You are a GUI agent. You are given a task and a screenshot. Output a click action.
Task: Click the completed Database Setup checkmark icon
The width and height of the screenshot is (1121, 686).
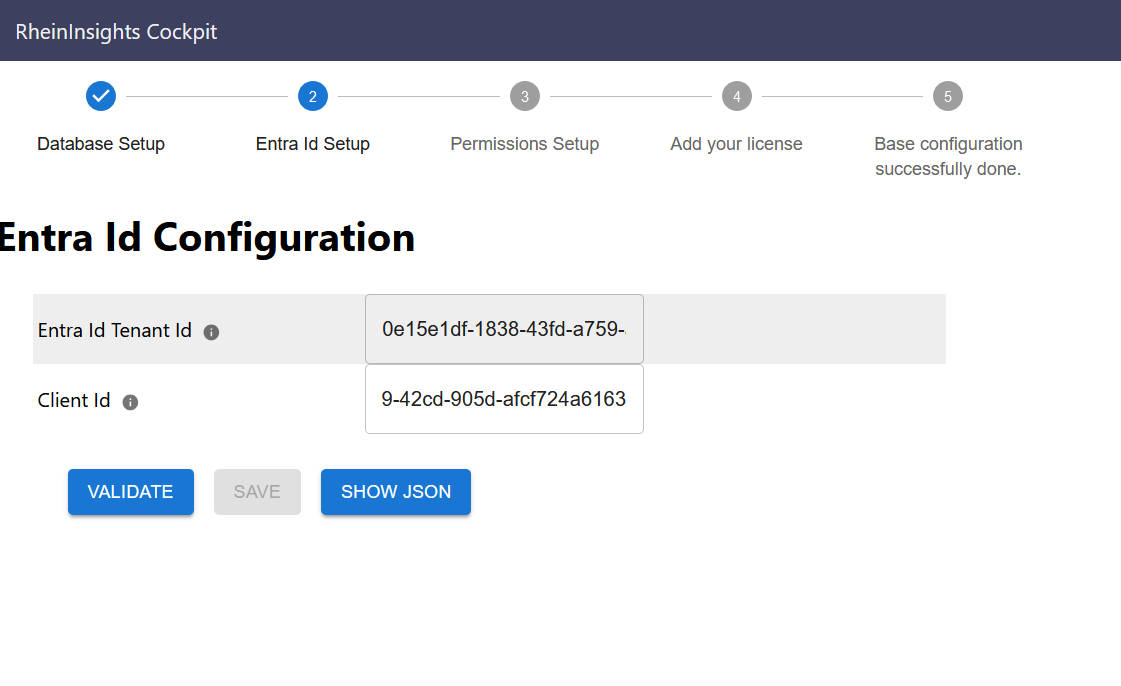101,96
